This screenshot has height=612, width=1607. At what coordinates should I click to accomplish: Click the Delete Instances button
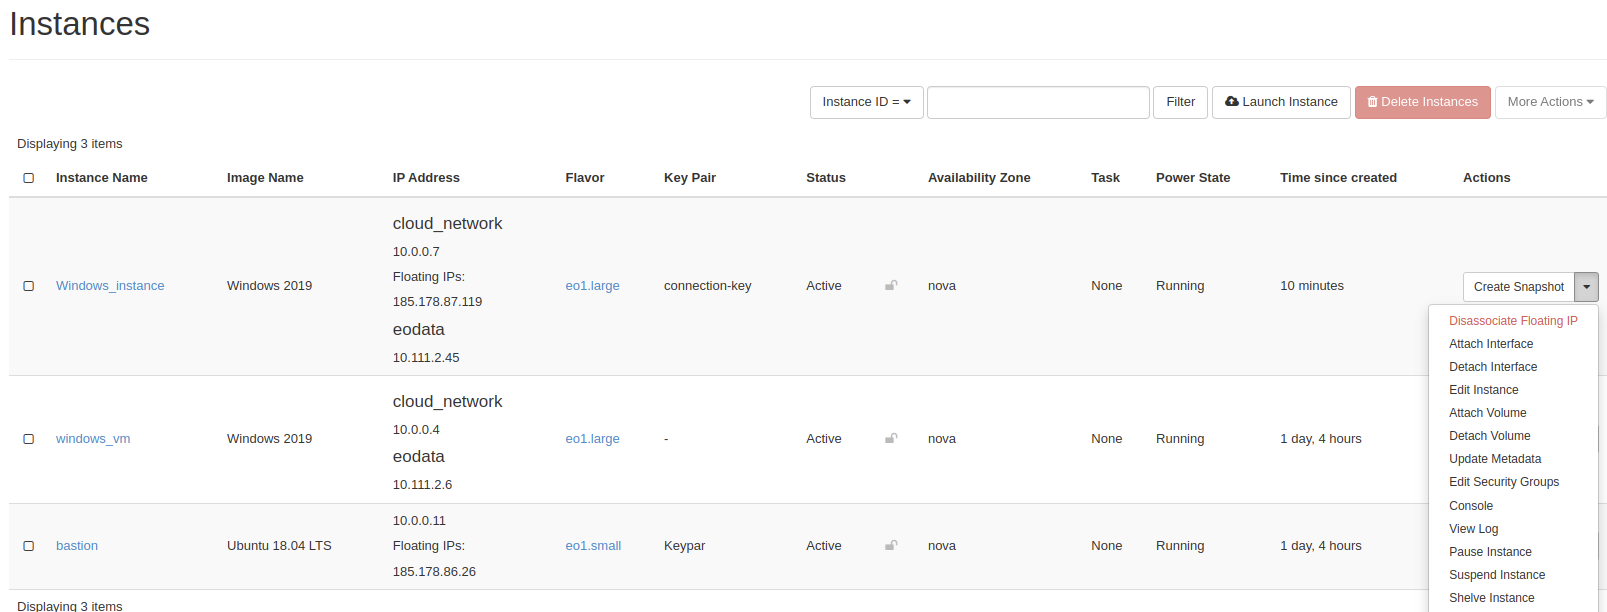[1422, 102]
